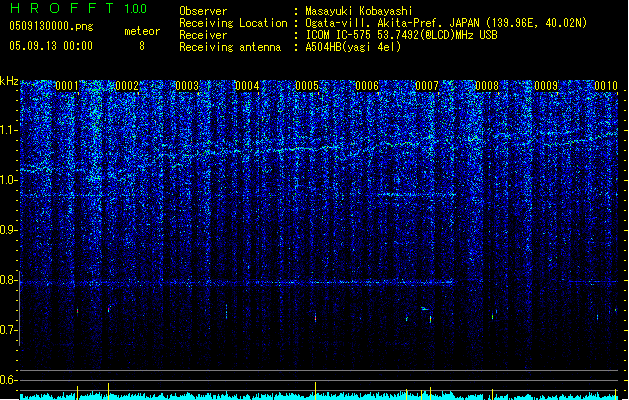Click the cyan signal level strip at bottom
Viewport: 629px width, 400px height.
coord(319,396)
